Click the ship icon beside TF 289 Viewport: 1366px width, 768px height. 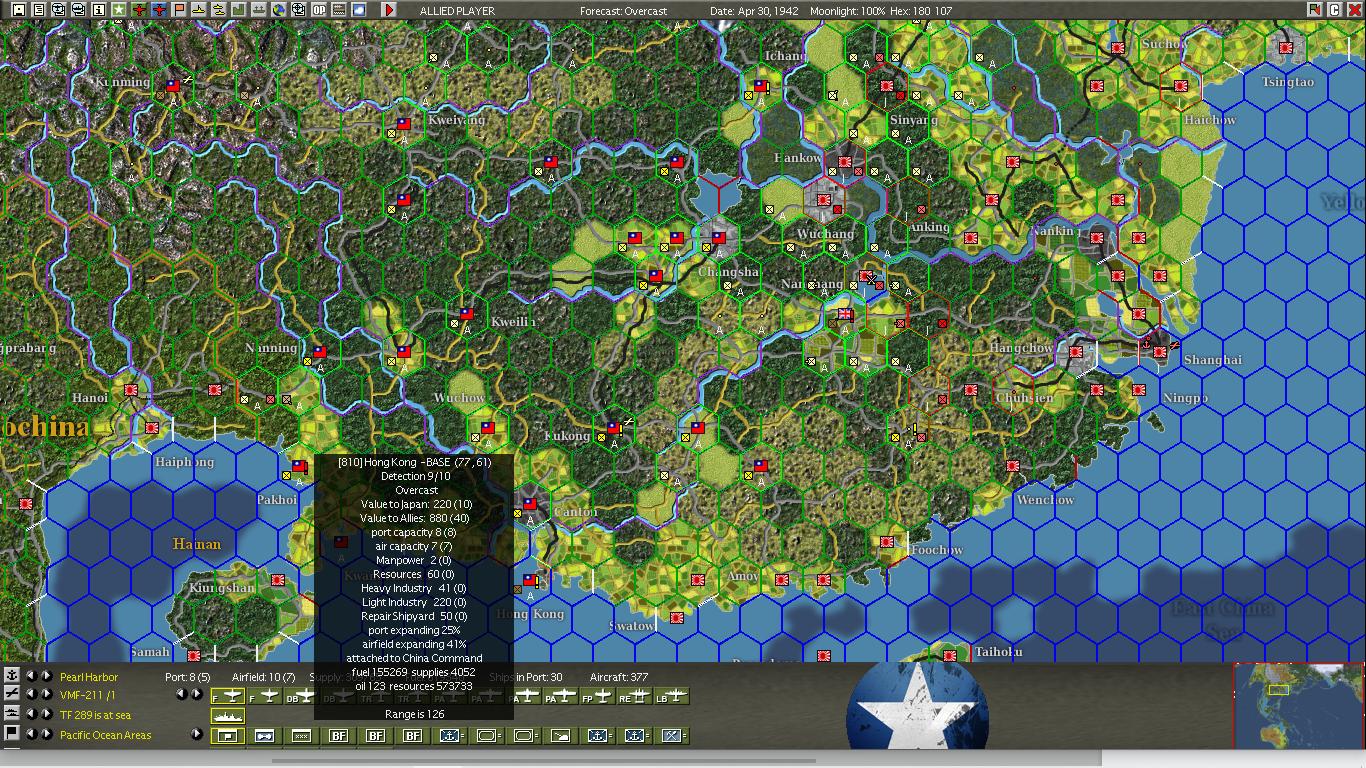12,713
